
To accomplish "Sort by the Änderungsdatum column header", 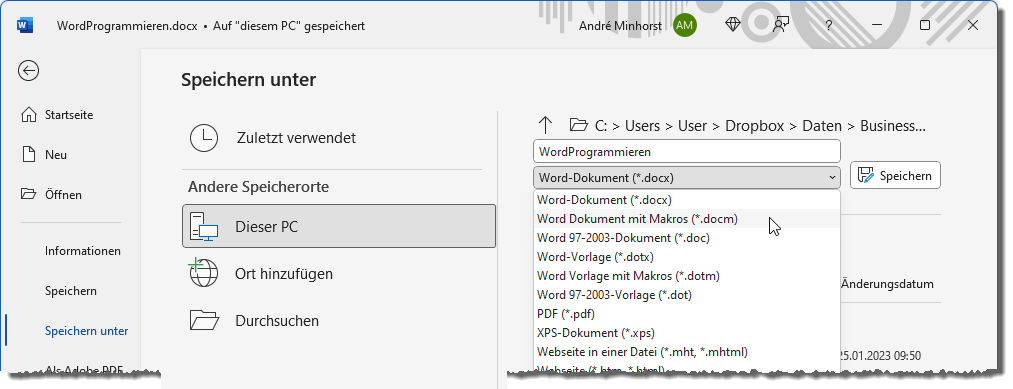I will pyautogui.click(x=888, y=284).
